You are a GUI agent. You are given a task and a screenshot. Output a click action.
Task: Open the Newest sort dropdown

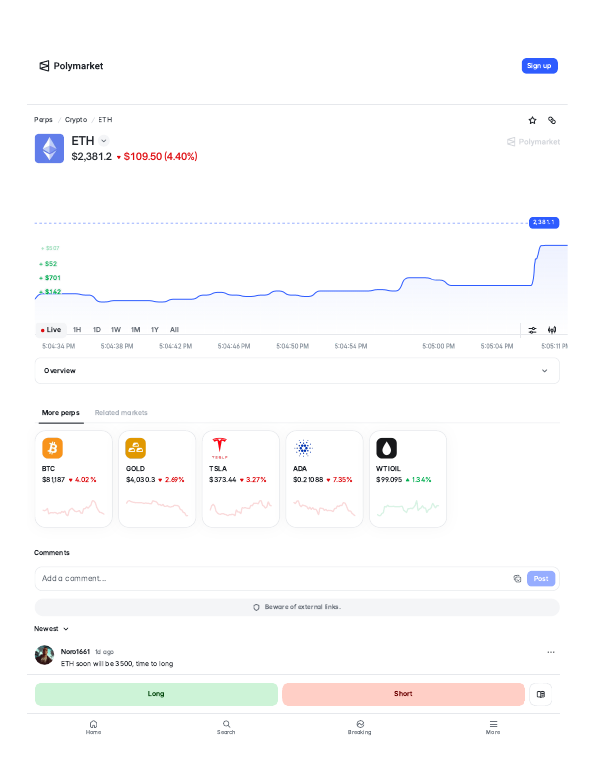pos(51,629)
